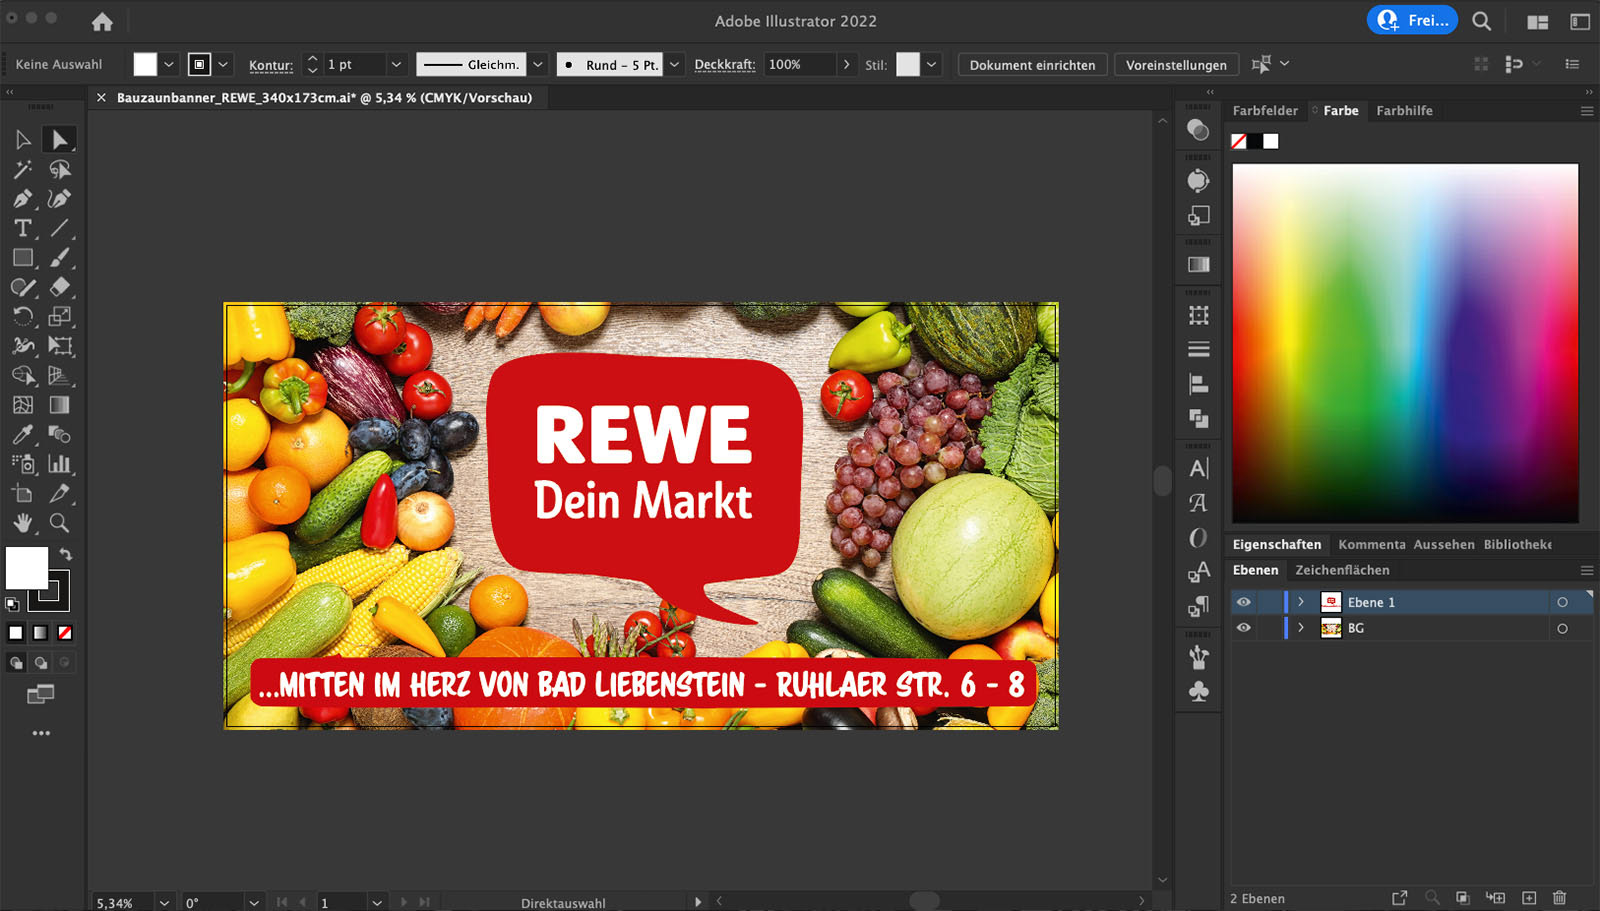Switch to the Farbfelder tab
1600x911 pixels.
tap(1265, 111)
